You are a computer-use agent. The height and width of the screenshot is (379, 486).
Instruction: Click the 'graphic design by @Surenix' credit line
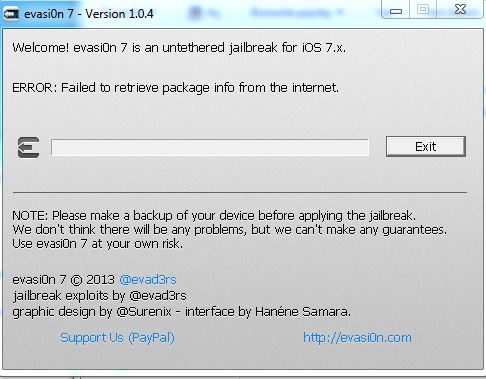181,312
